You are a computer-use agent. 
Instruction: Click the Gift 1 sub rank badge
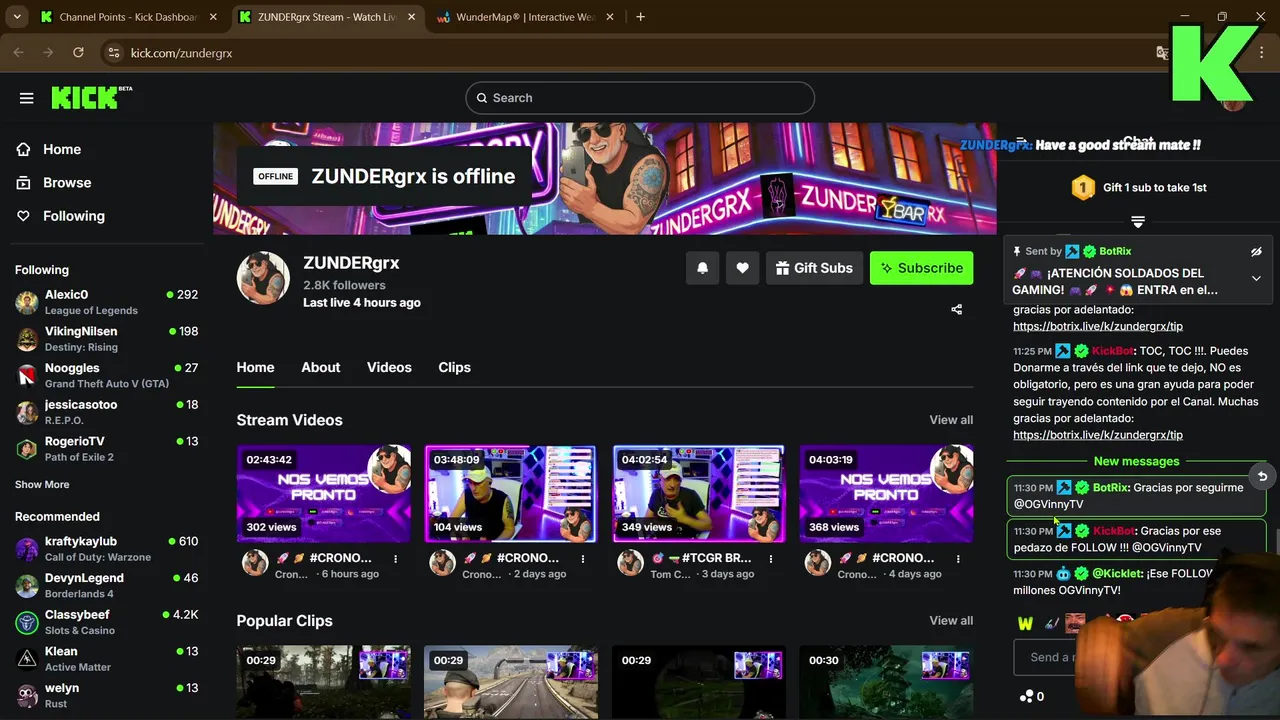click(x=1083, y=187)
